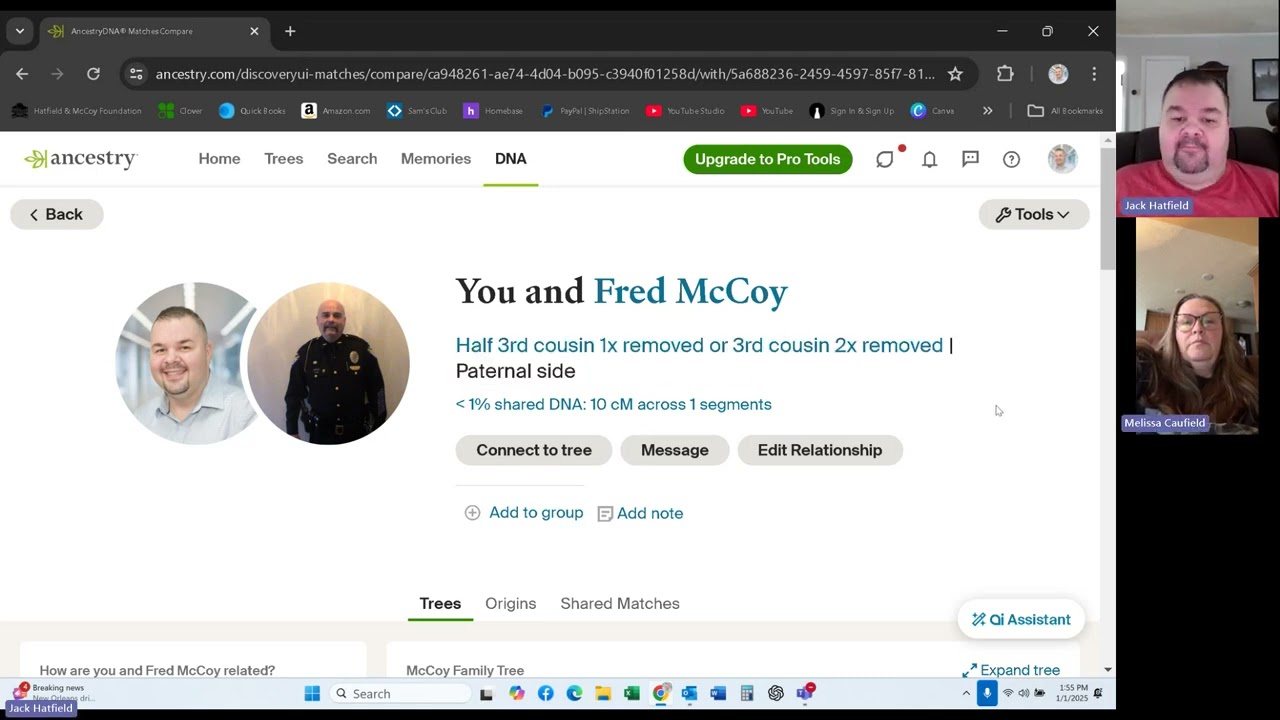Click Upgrade to Pro Tools
The height and width of the screenshot is (720, 1280).
coord(768,159)
